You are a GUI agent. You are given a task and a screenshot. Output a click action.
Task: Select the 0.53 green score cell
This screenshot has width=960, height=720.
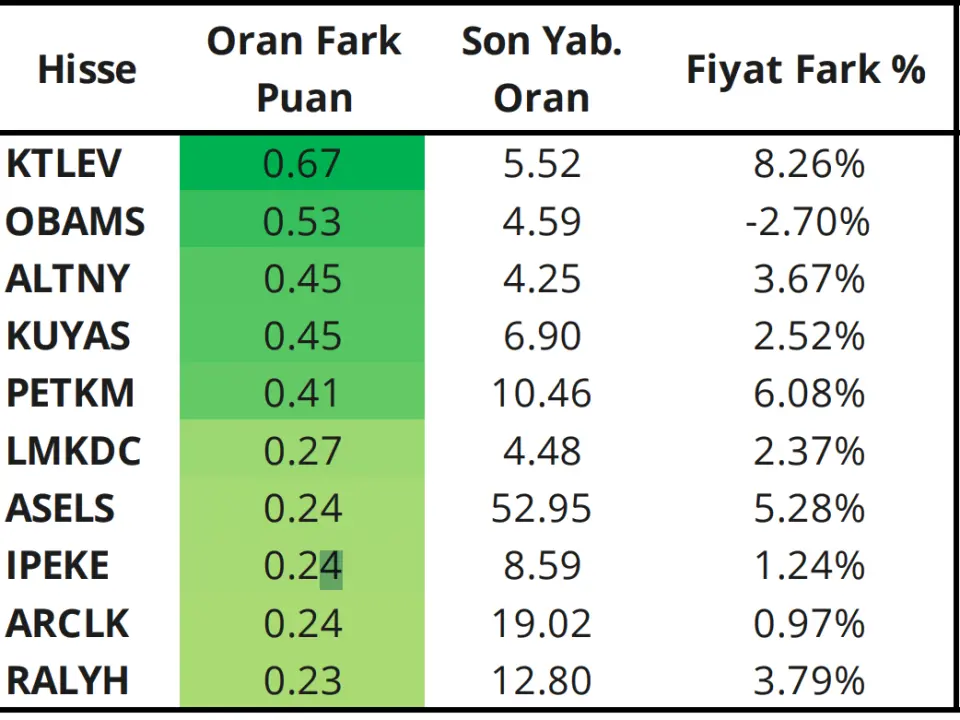(302, 219)
